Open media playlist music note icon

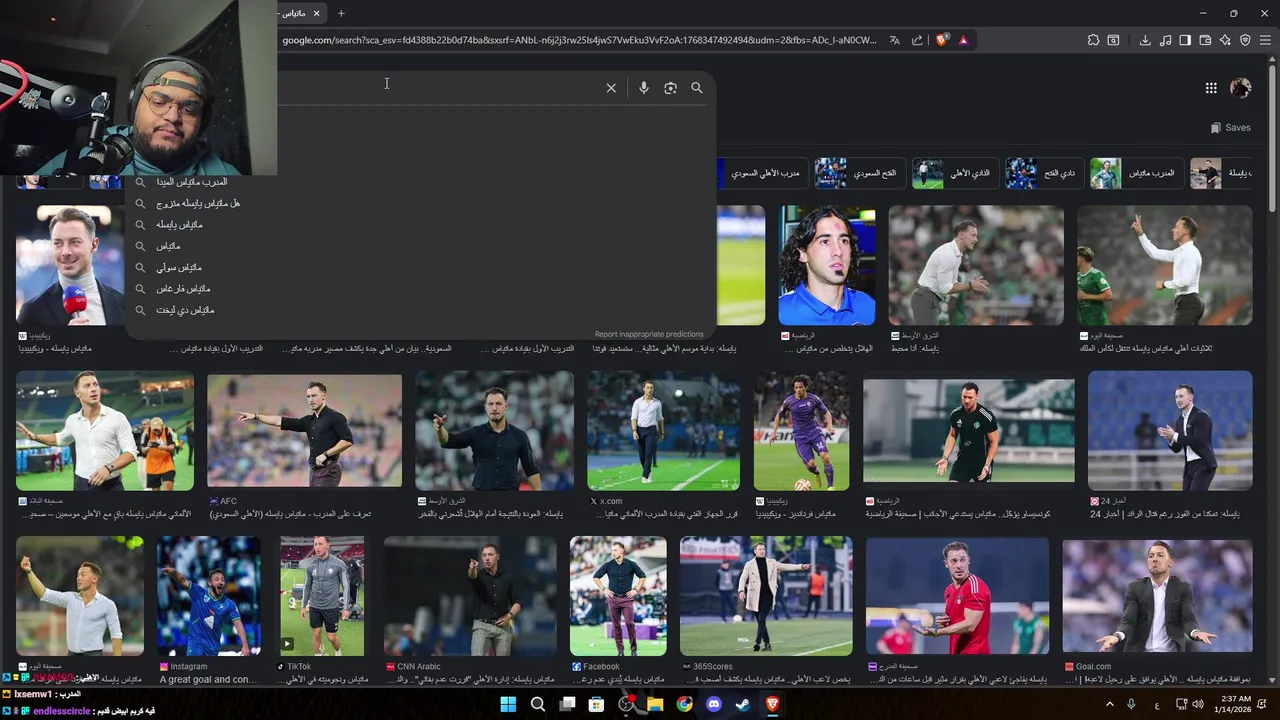pyautogui.click(x=1165, y=40)
